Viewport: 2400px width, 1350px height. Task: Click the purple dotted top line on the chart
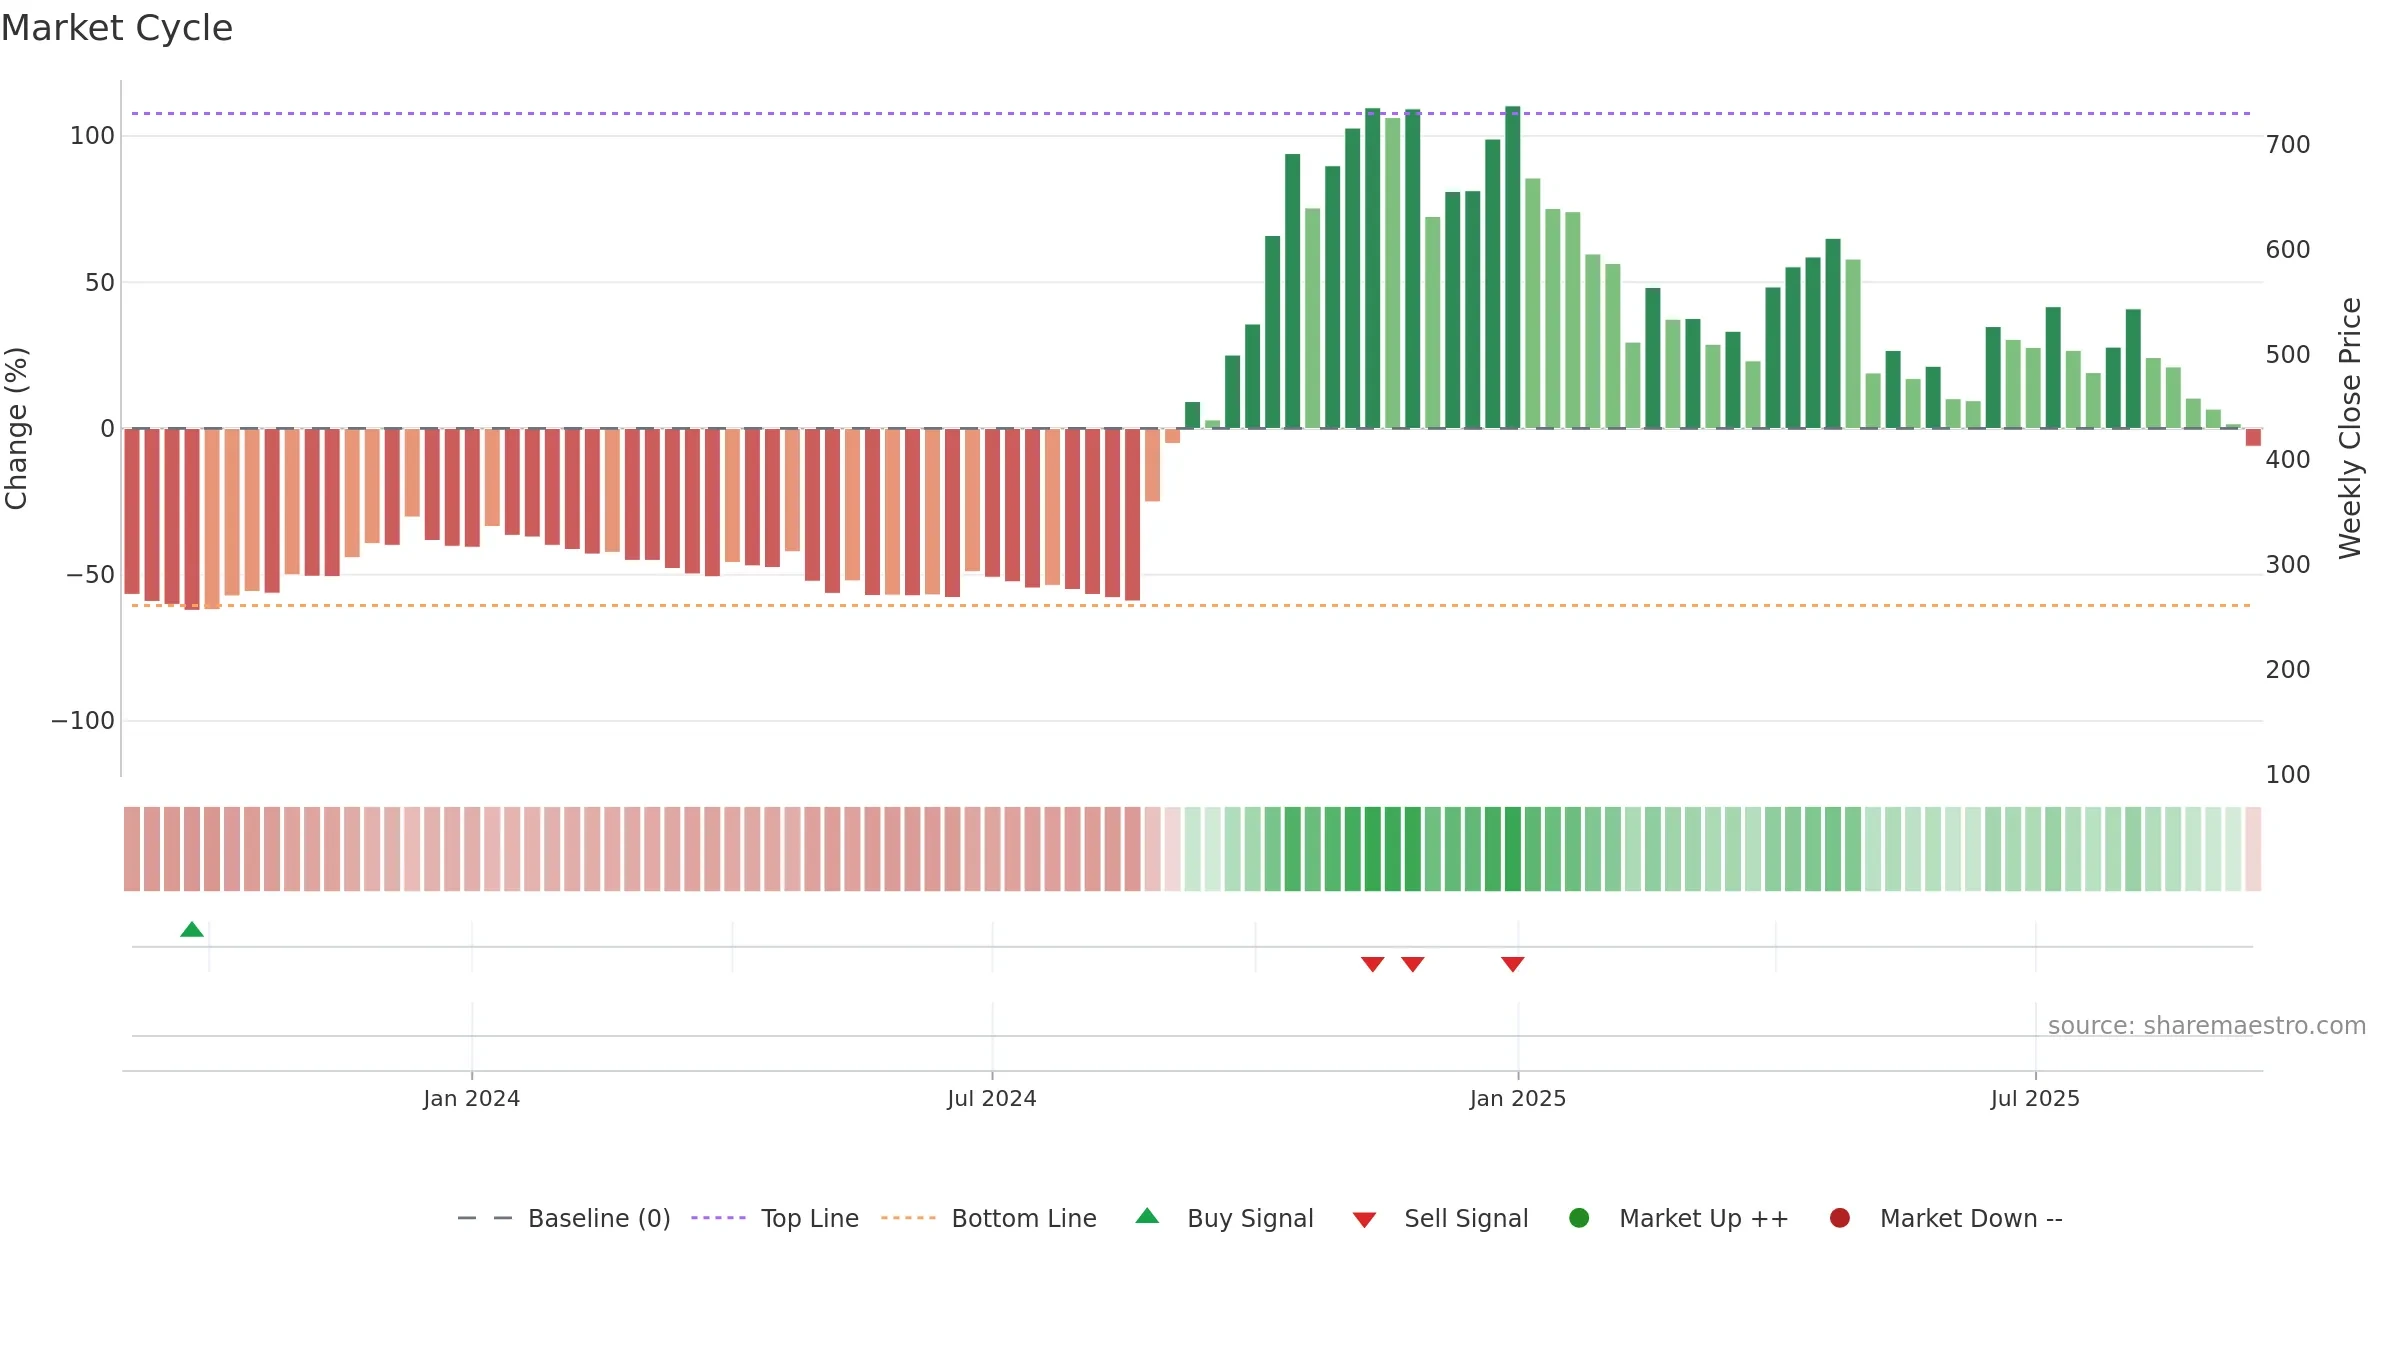(1191, 113)
